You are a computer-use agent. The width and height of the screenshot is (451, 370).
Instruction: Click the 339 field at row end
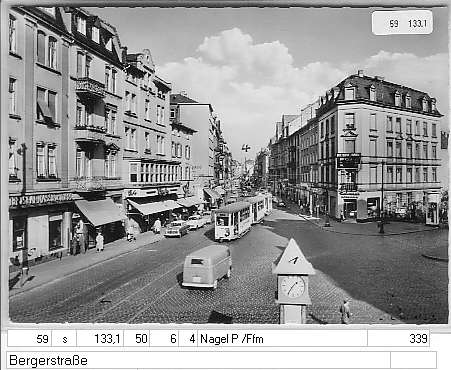(x=399, y=339)
